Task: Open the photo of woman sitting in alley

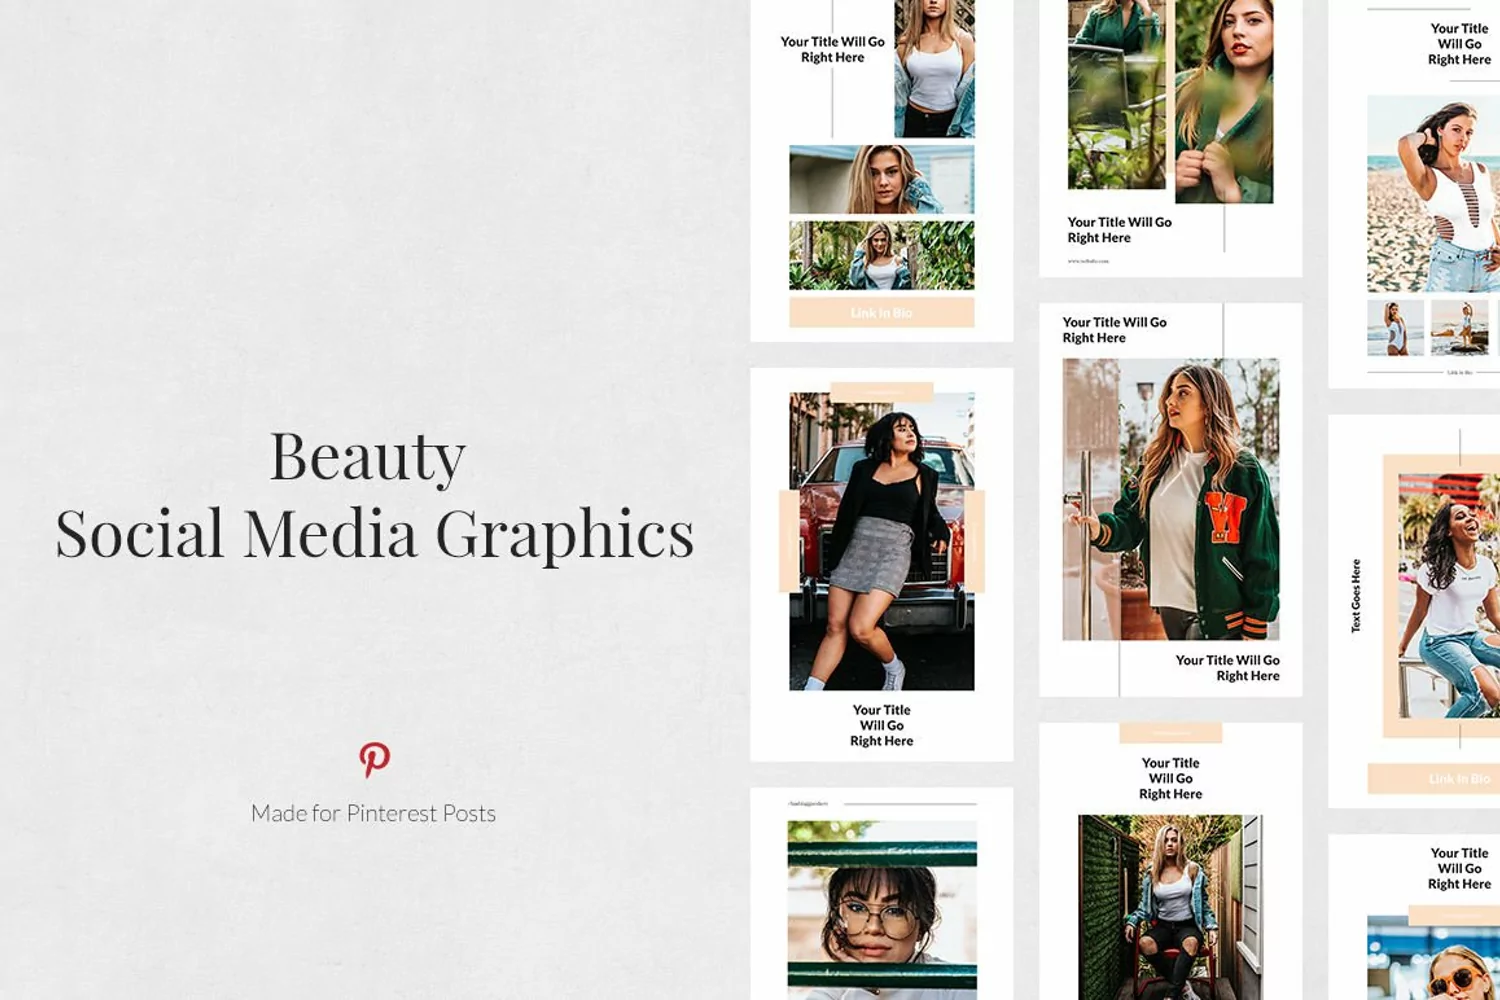Action: [1170, 905]
